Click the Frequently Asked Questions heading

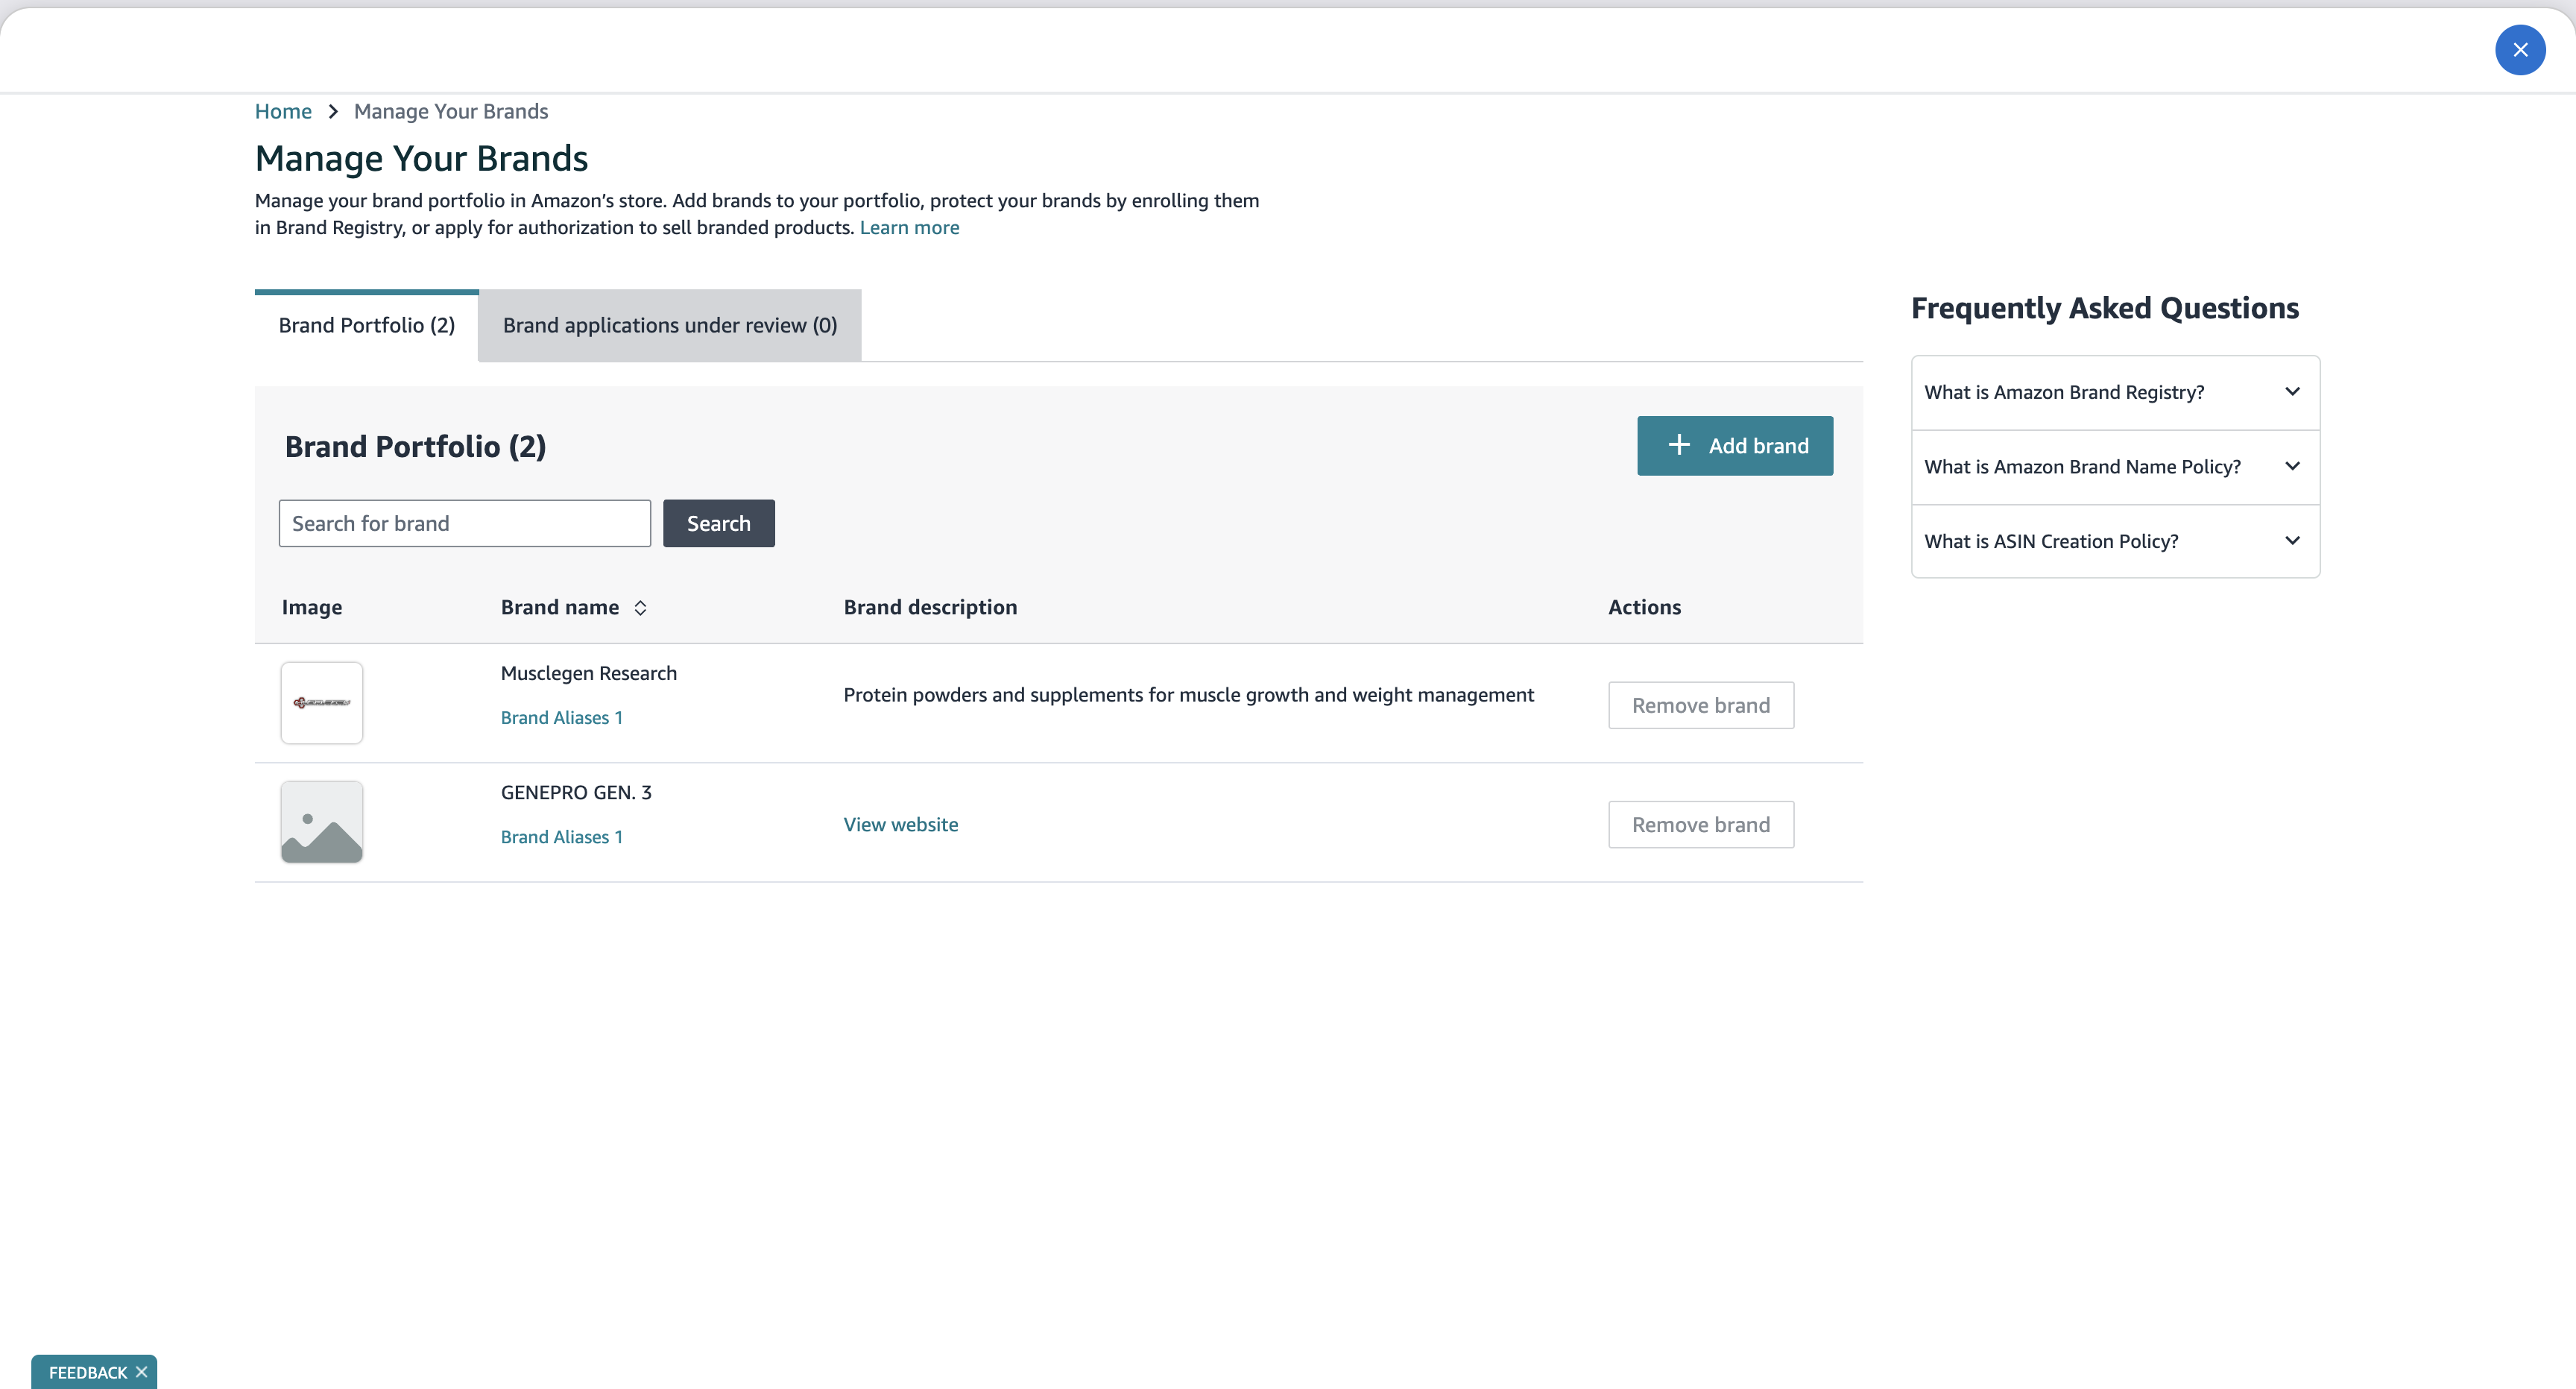2105,308
